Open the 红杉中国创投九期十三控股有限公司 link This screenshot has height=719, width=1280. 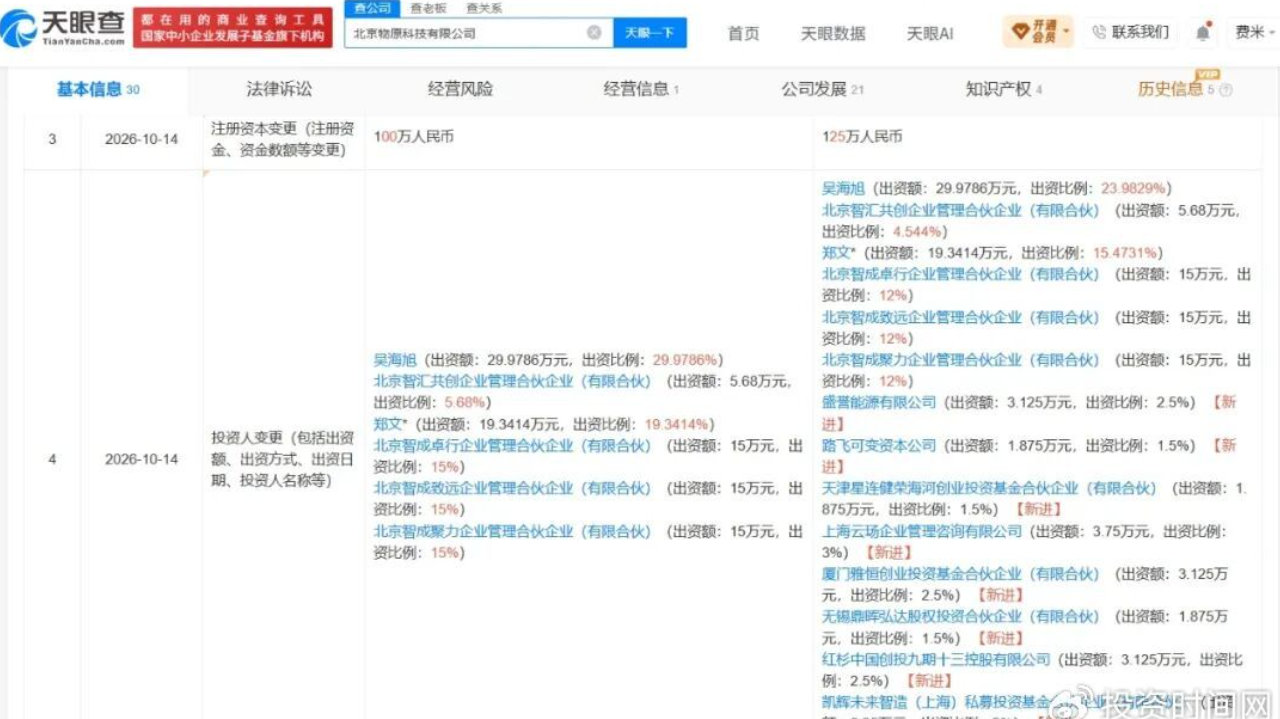coord(936,660)
